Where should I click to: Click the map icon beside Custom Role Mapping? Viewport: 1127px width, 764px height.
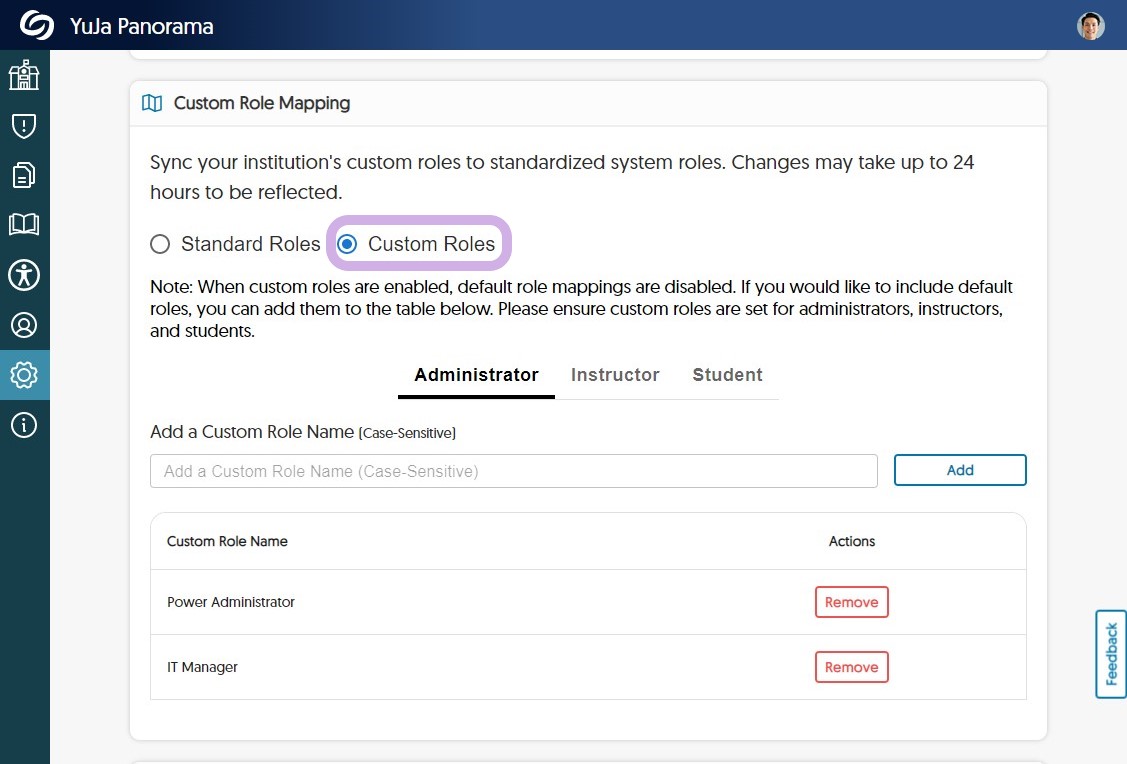[152, 103]
